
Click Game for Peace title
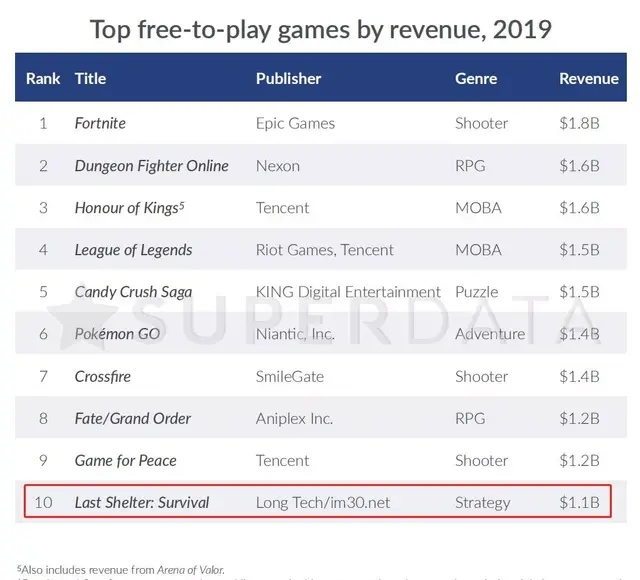click(125, 460)
